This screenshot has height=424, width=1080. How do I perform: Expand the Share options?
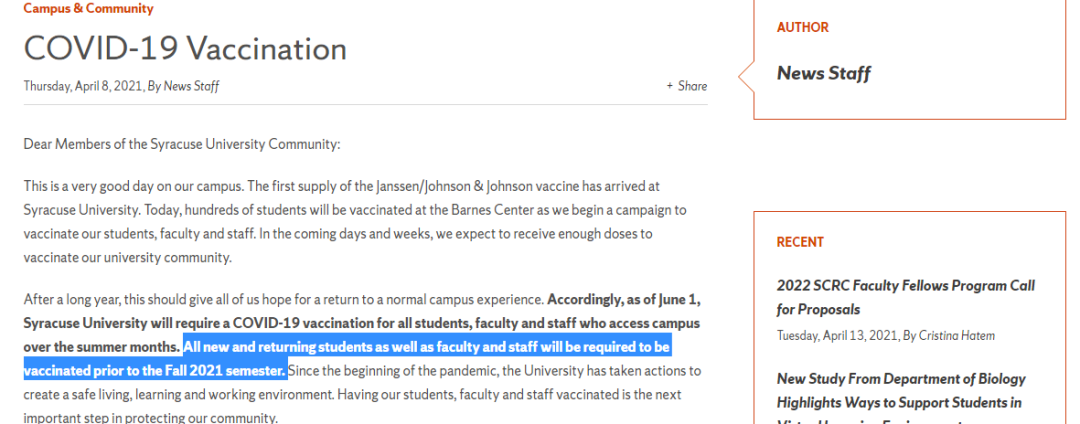click(x=687, y=86)
